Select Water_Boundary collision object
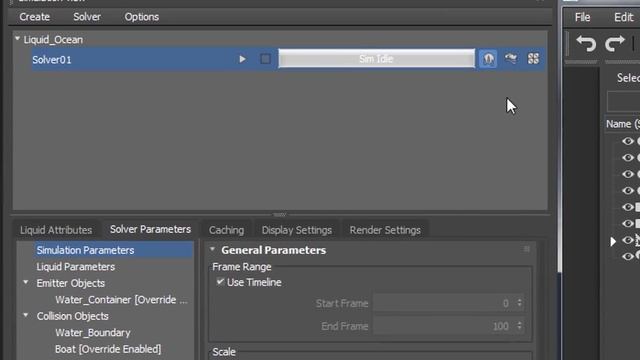The height and width of the screenshot is (360, 640). (93, 333)
